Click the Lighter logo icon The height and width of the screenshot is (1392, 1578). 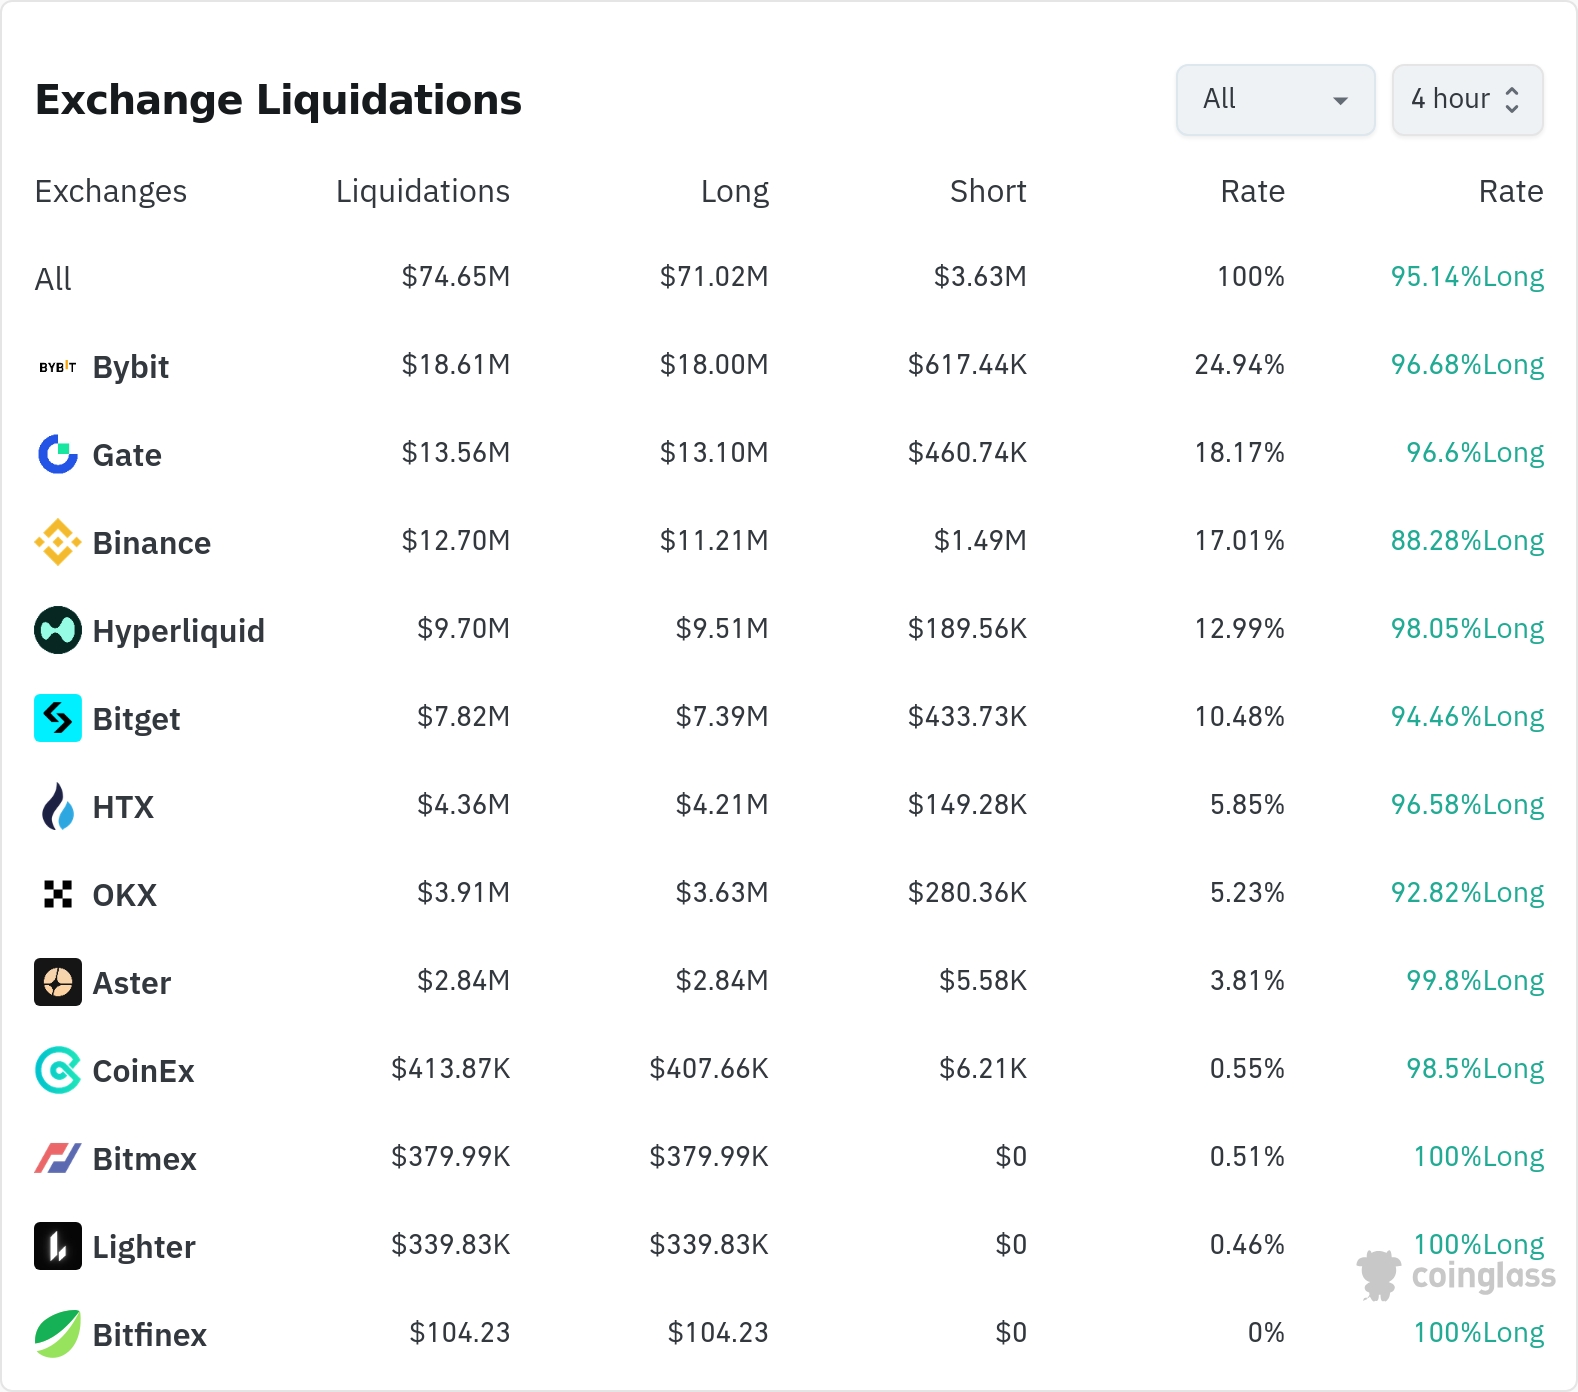[57, 1246]
